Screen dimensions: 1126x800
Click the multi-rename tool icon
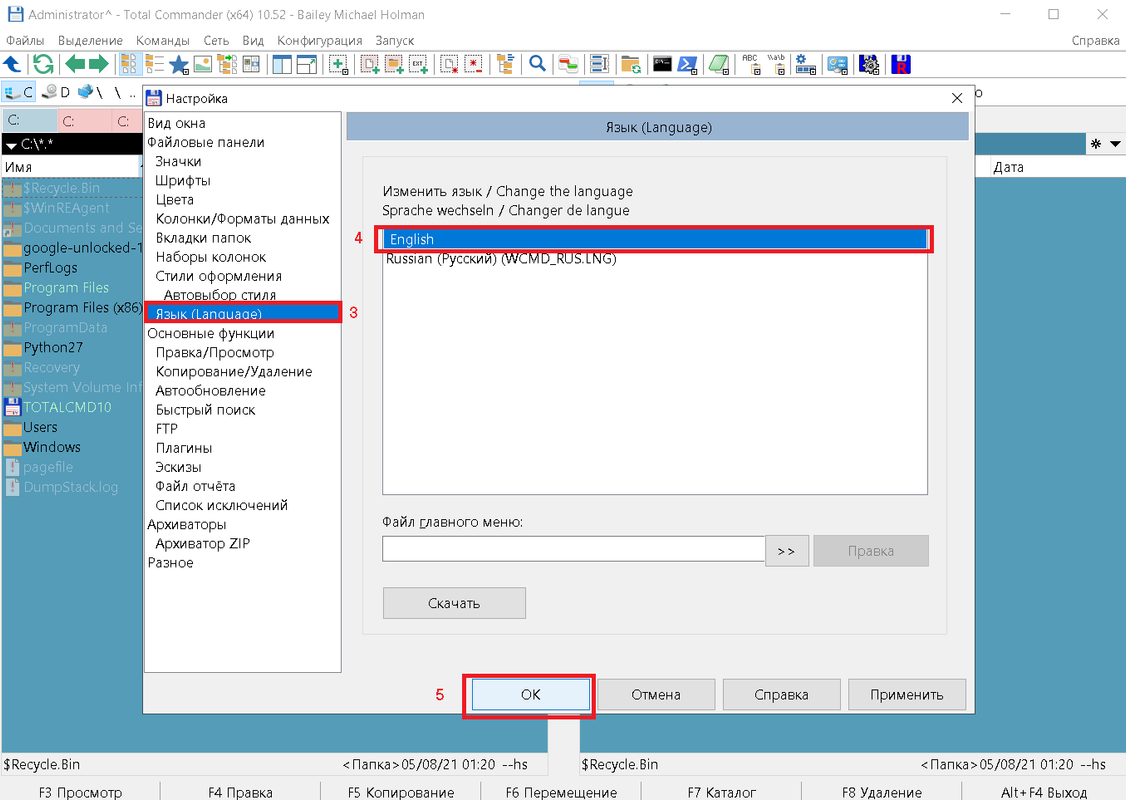coord(600,65)
